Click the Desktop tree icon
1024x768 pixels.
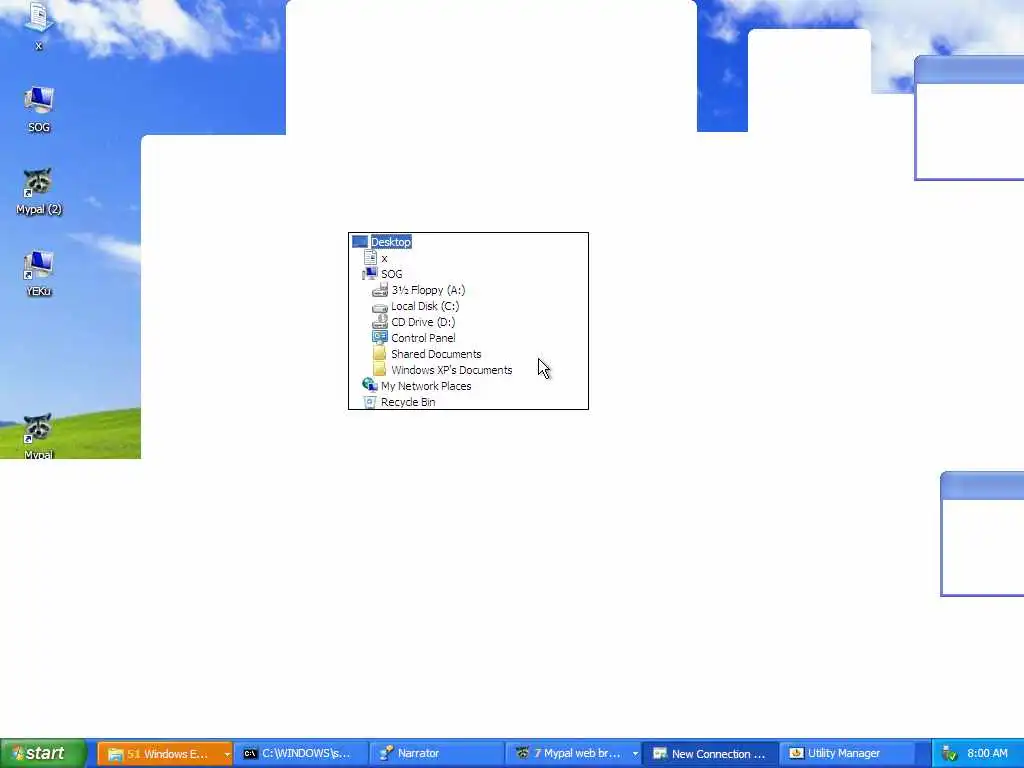pos(360,242)
